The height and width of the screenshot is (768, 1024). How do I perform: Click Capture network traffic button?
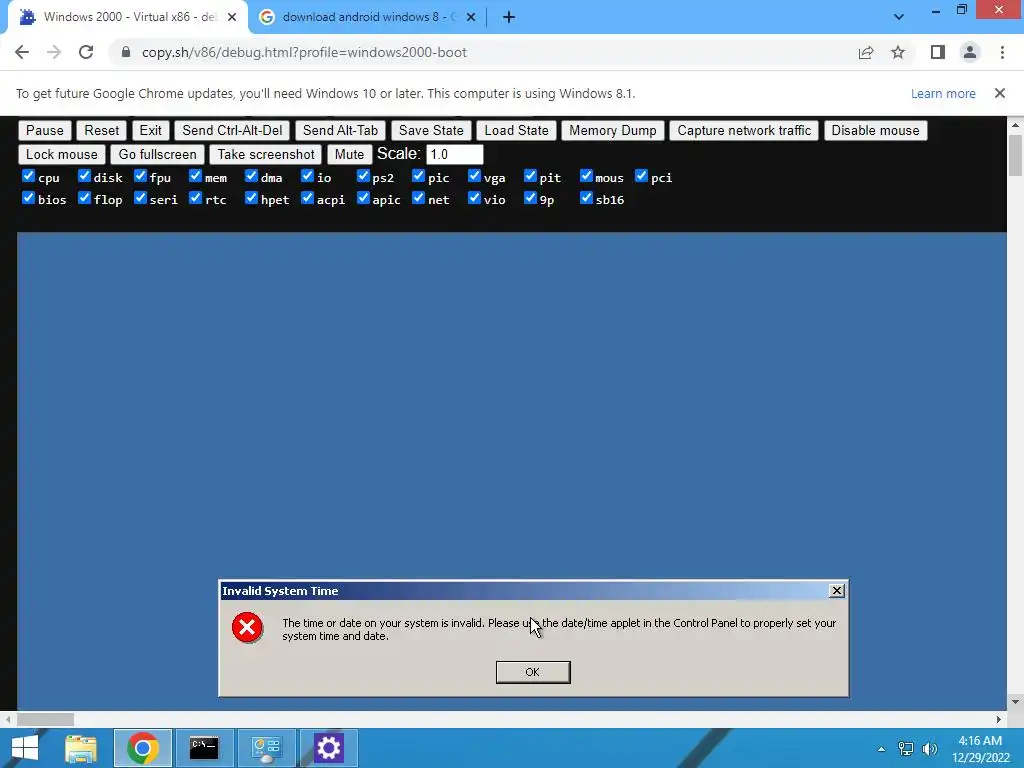pos(744,131)
